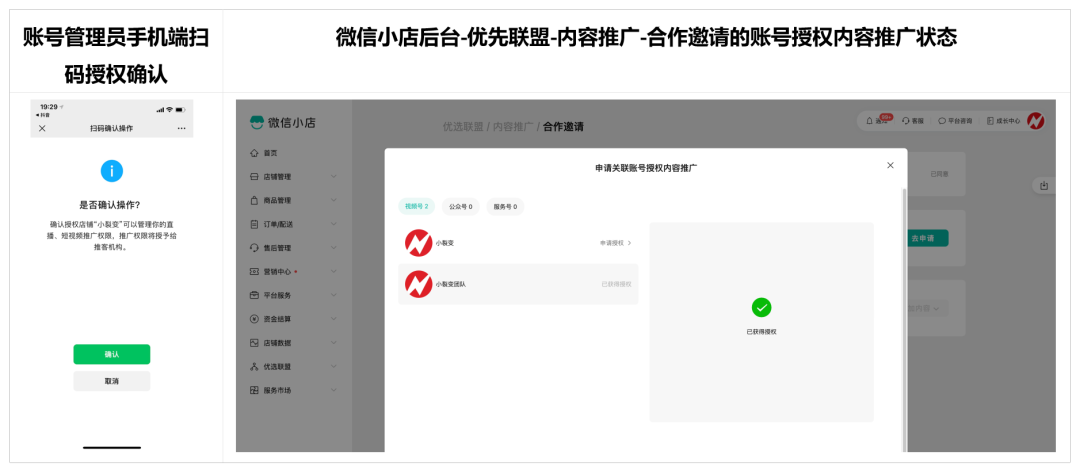Expand 商品管理 sidebar chevron
Viewport: 1080px width, 474px height.
(334, 200)
